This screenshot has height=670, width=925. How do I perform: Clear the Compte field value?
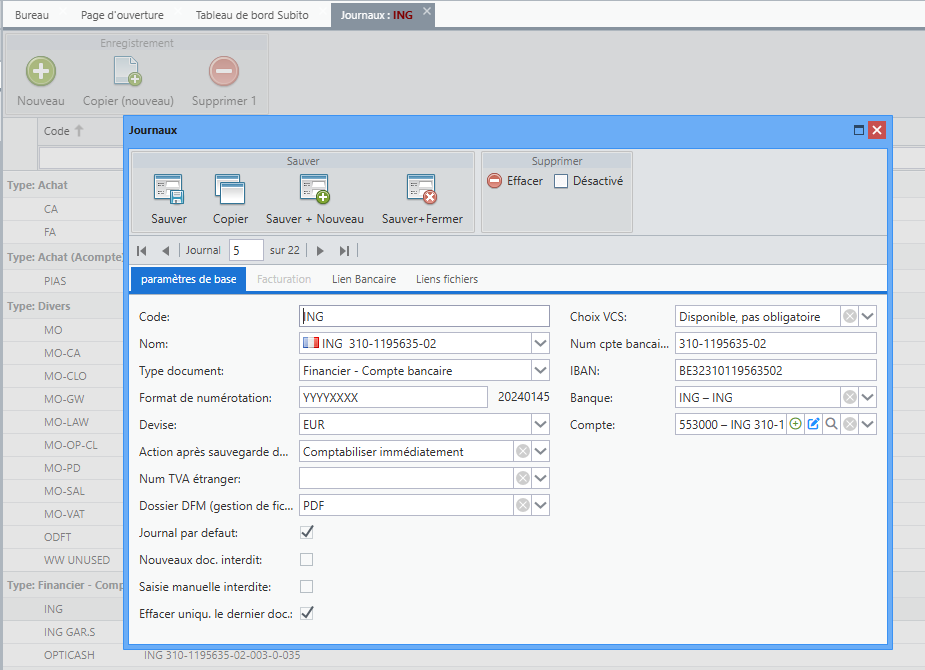click(849, 424)
